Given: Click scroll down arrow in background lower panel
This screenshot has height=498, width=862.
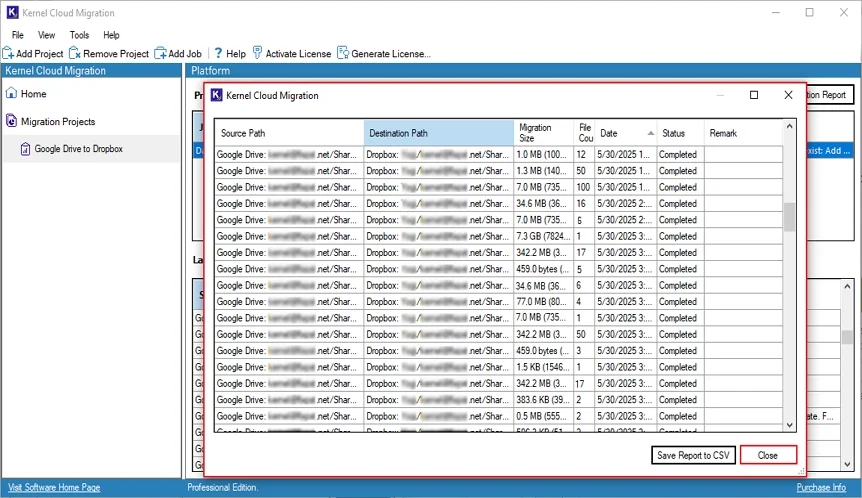Looking at the screenshot, I should [847, 464].
